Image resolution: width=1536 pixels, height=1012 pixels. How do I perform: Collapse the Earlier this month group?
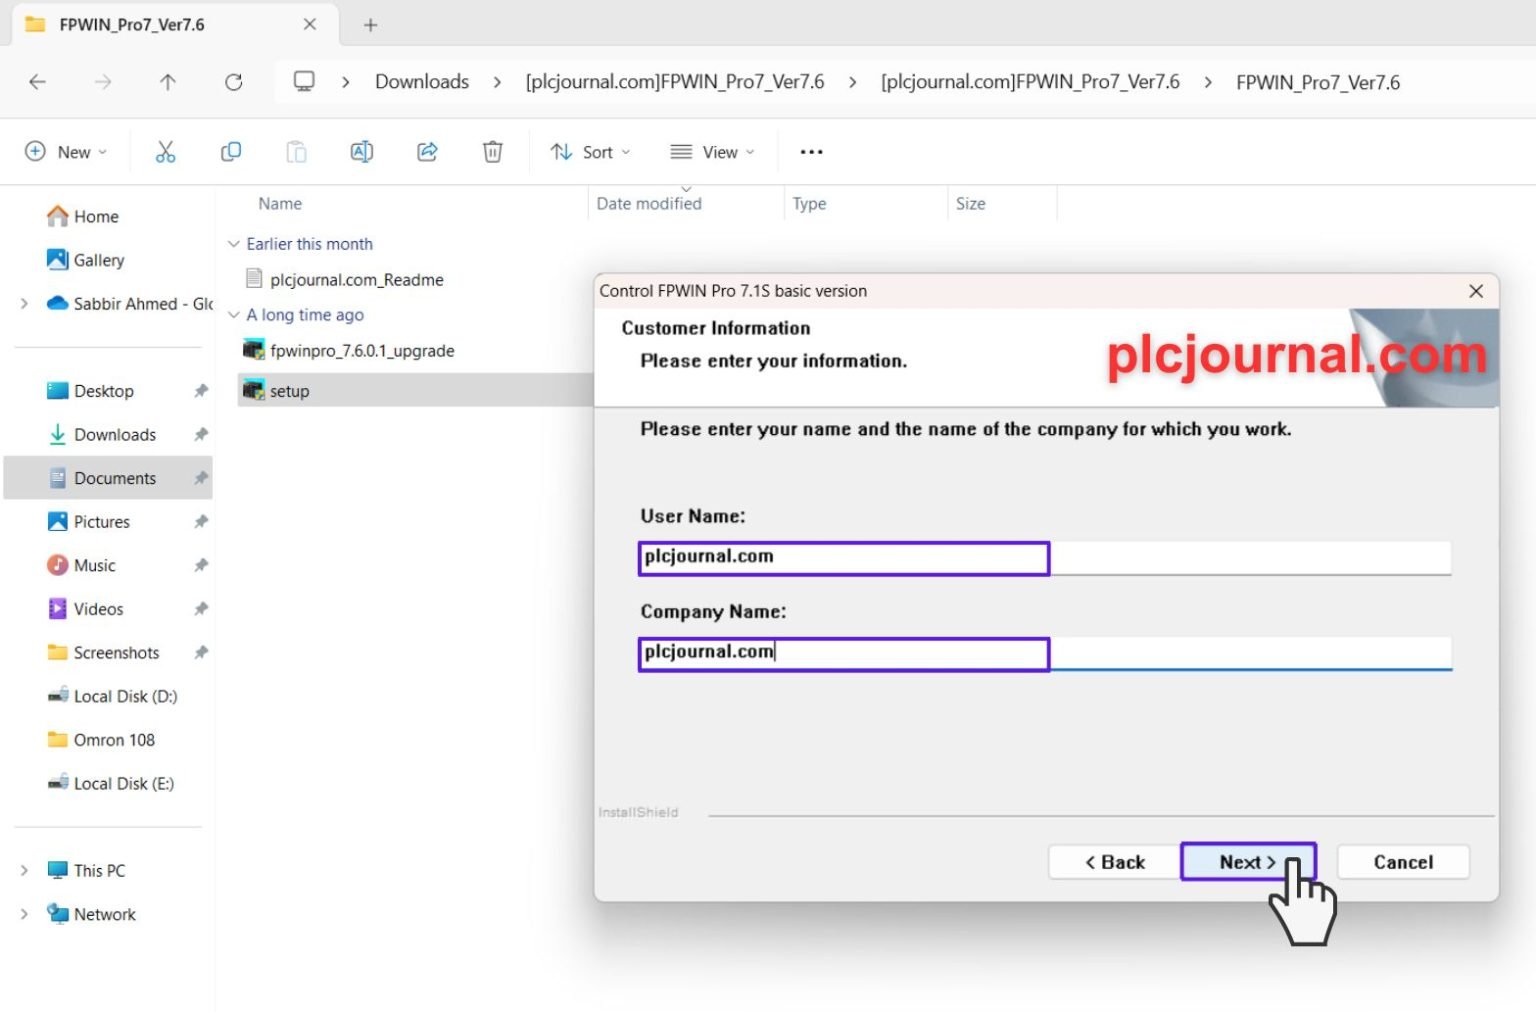click(233, 243)
